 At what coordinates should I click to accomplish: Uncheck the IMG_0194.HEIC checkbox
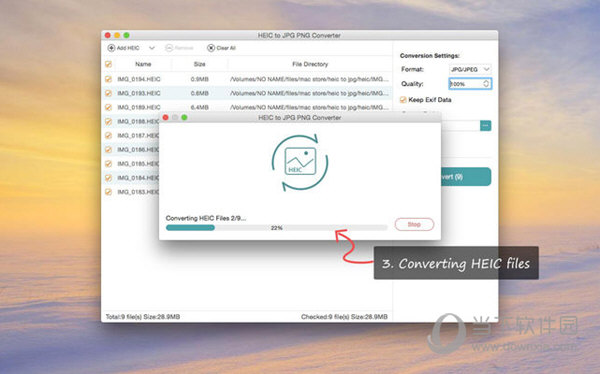point(108,79)
